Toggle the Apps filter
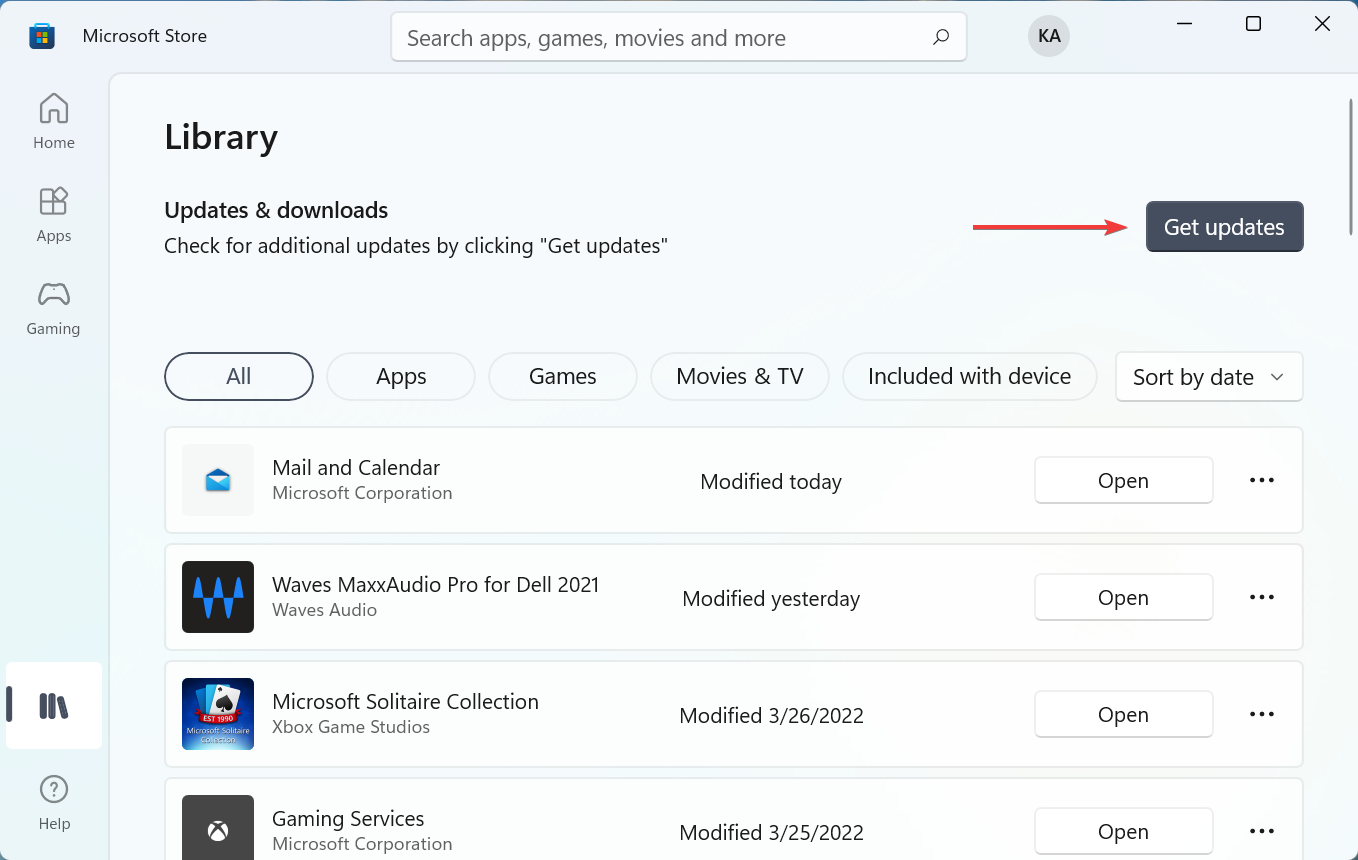The width and height of the screenshot is (1358, 860). pos(400,376)
